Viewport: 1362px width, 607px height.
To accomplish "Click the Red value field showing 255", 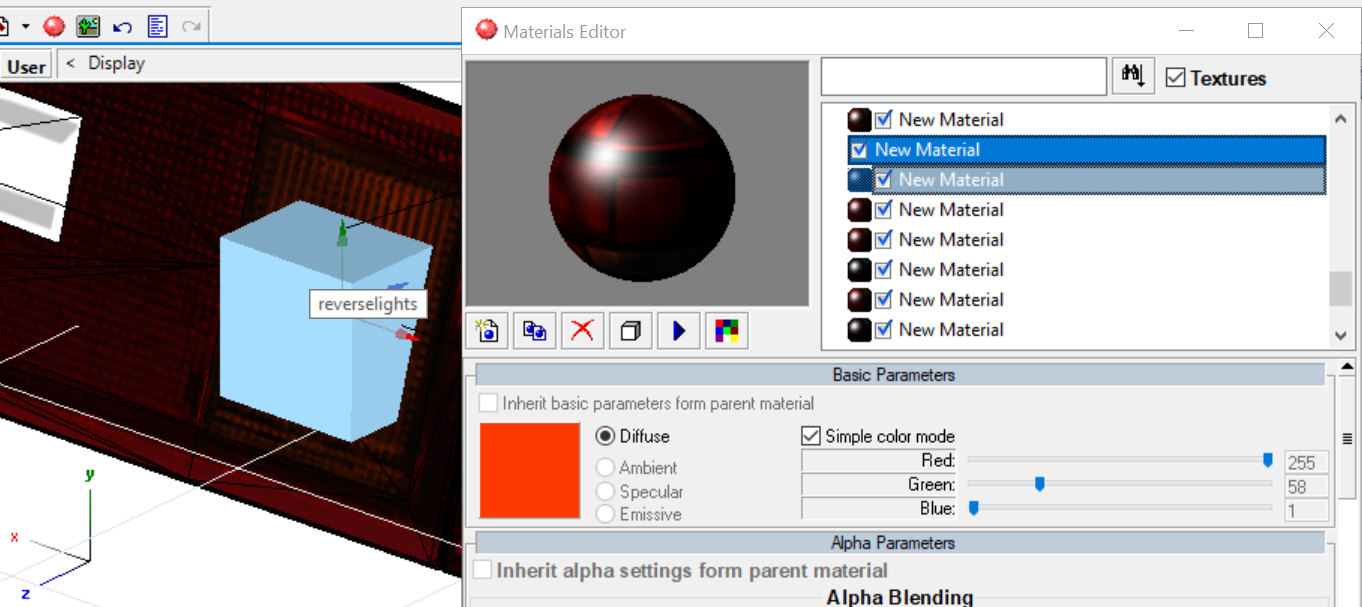I will click(x=1307, y=462).
